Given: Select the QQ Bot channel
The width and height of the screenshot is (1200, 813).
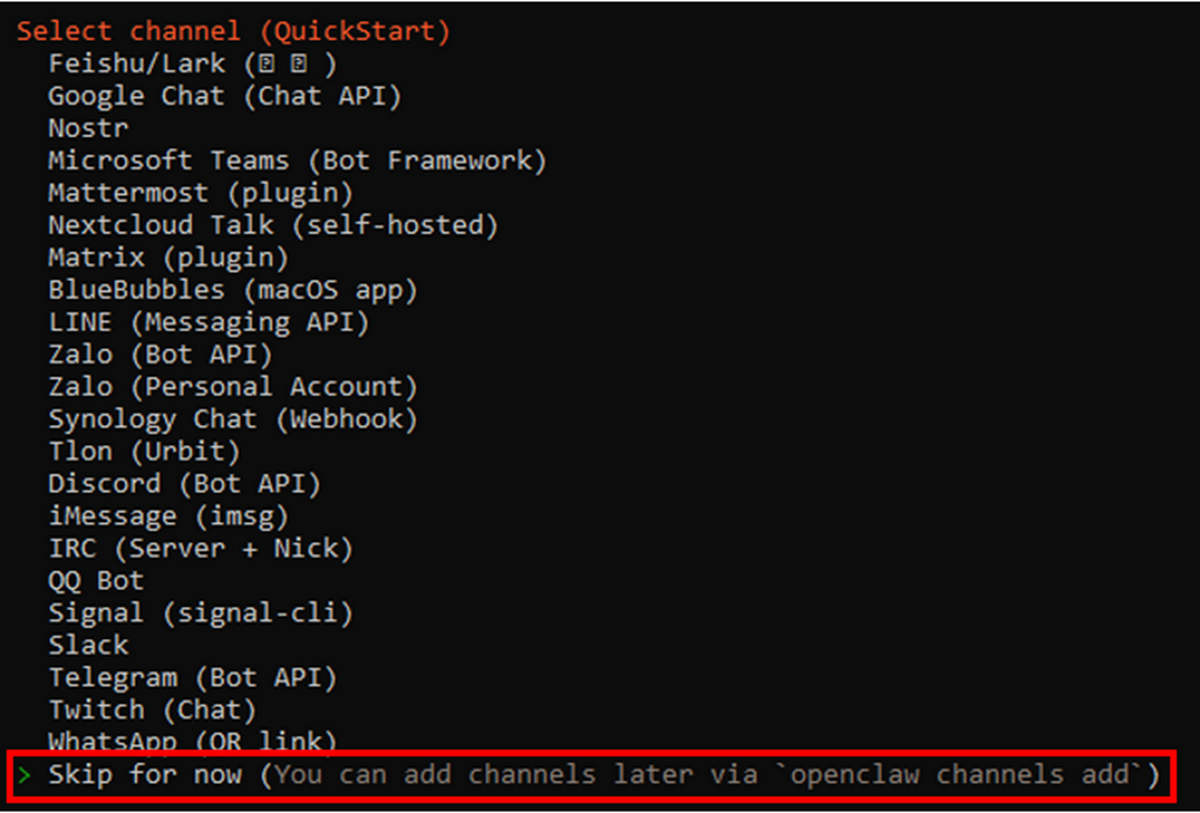Looking at the screenshot, I should [x=96, y=580].
